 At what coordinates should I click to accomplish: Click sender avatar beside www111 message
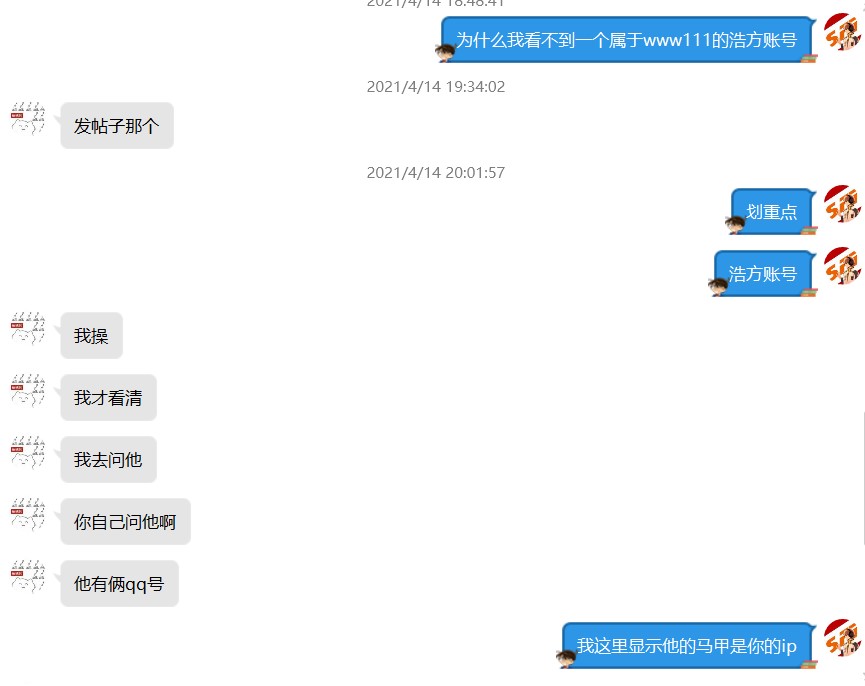(x=842, y=33)
